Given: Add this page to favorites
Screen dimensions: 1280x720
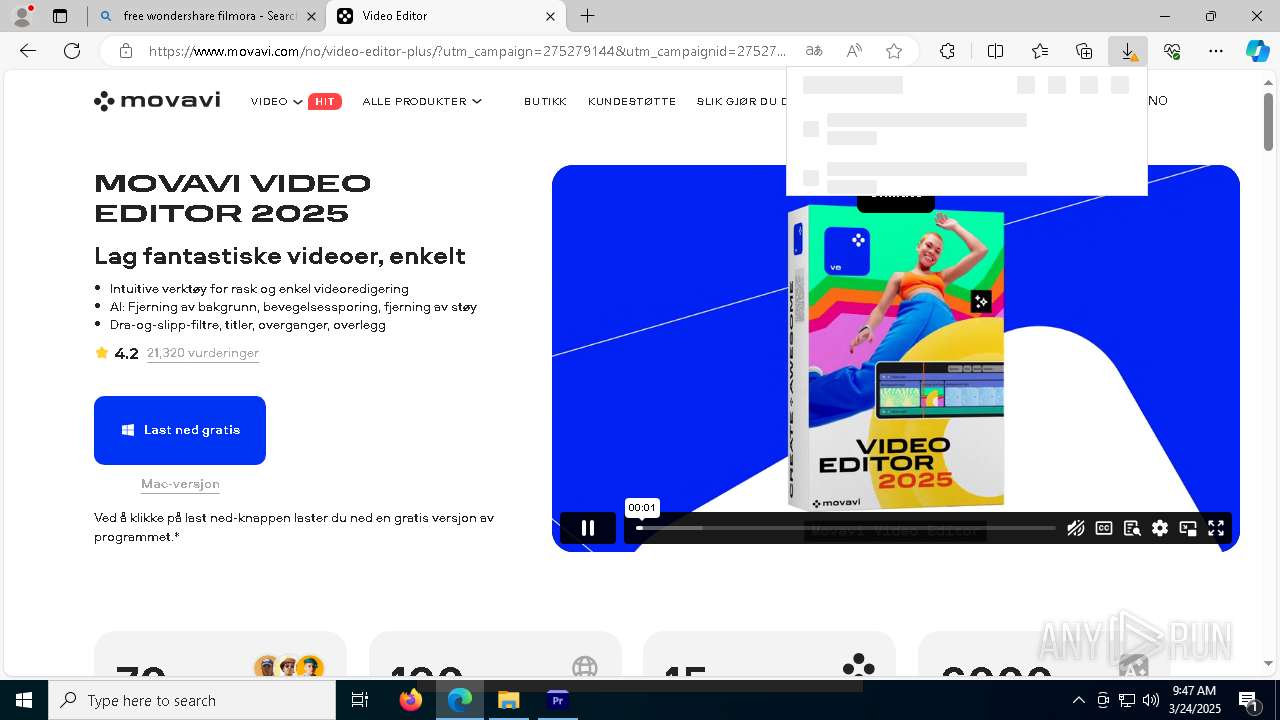Looking at the screenshot, I should [894, 51].
